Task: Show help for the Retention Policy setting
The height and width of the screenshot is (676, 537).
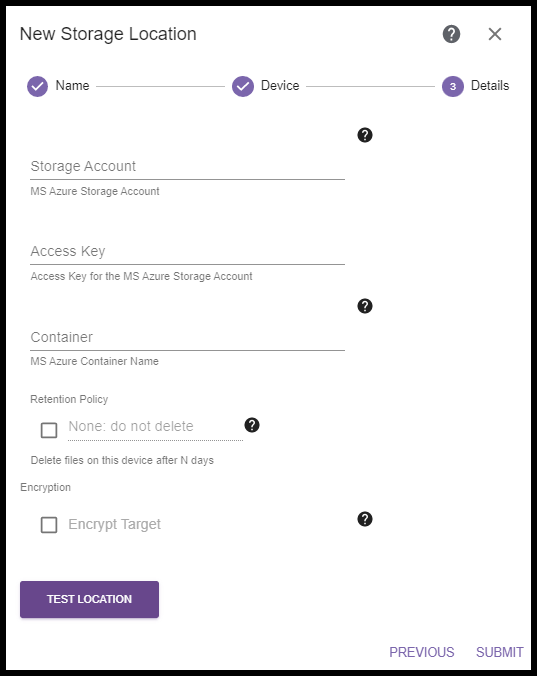Action: [252, 425]
